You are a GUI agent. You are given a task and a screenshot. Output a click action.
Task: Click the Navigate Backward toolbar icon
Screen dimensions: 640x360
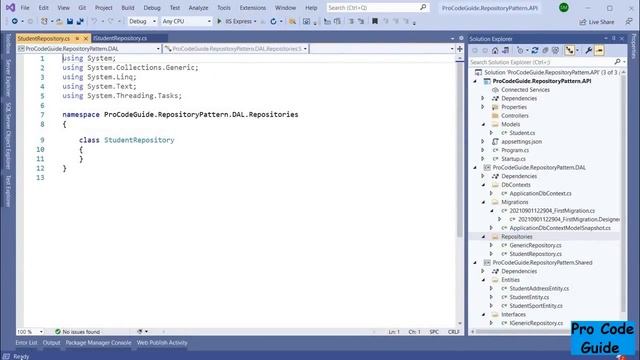[14, 21]
